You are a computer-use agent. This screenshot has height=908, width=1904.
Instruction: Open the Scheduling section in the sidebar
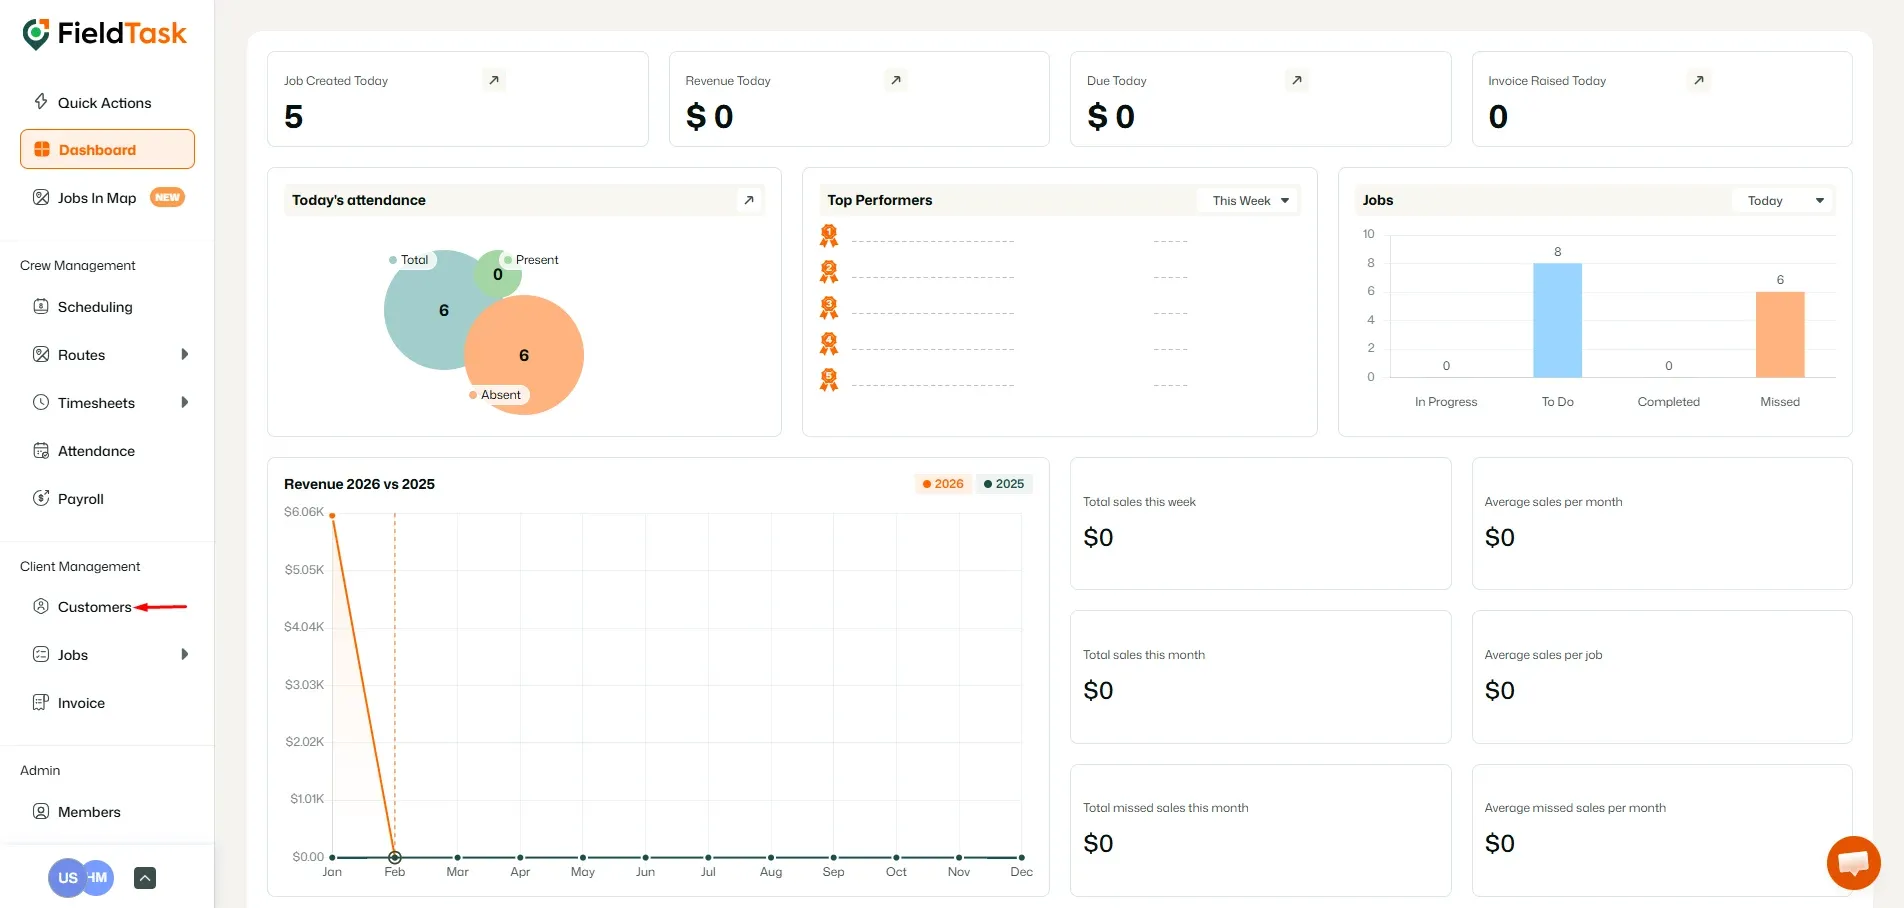pos(95,307)
